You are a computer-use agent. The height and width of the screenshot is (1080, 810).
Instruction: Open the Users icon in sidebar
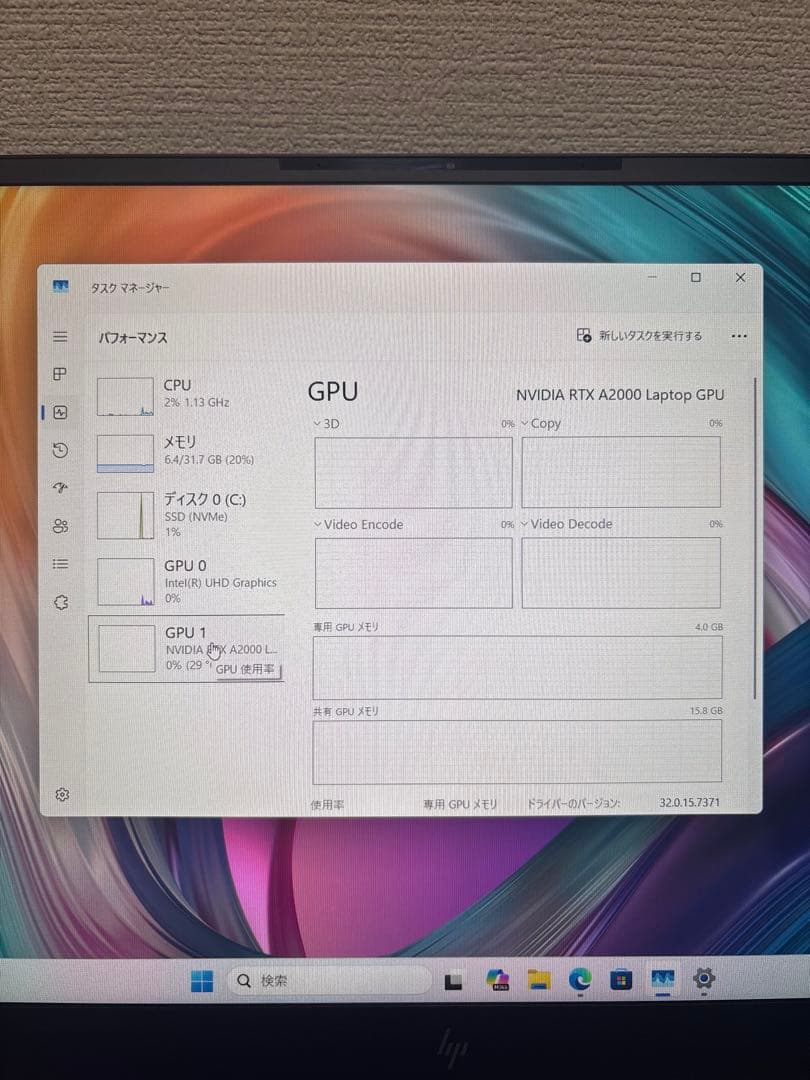click(x=61, y=526)
